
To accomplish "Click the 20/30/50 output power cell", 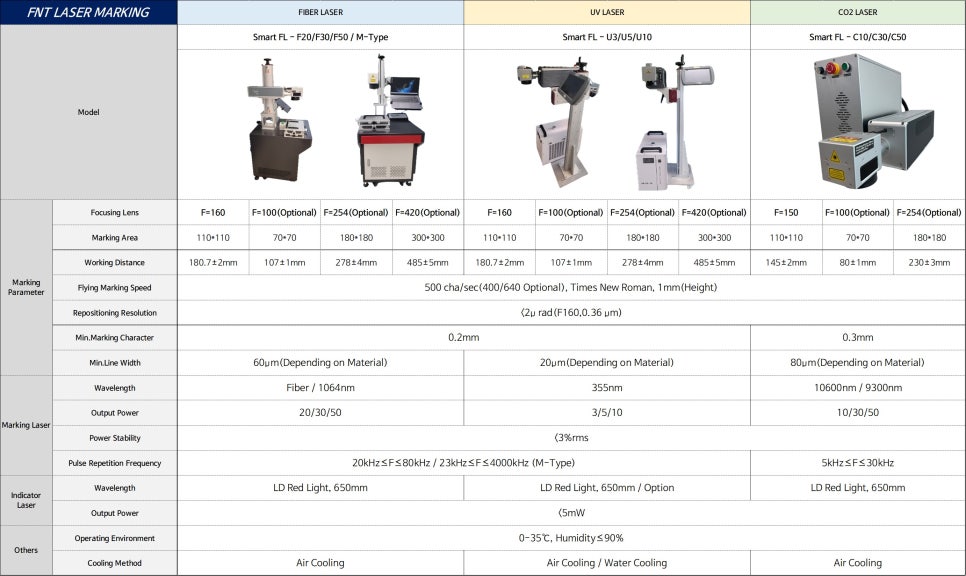I will [x=320, y=413].
